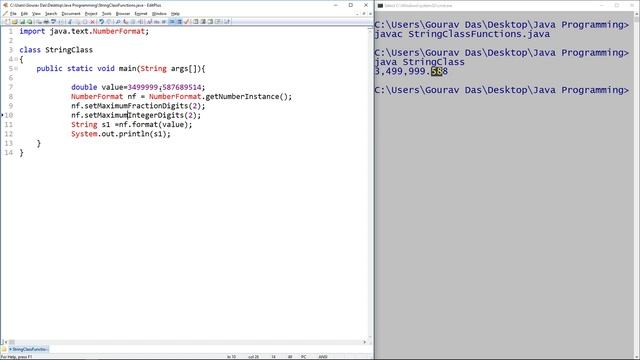The width and height of the screenshot is (640, 360).
Task: Click on 'import java.text.NumberFormat;' on line 1
Action: pyautogui.click(x=84, y=31)
